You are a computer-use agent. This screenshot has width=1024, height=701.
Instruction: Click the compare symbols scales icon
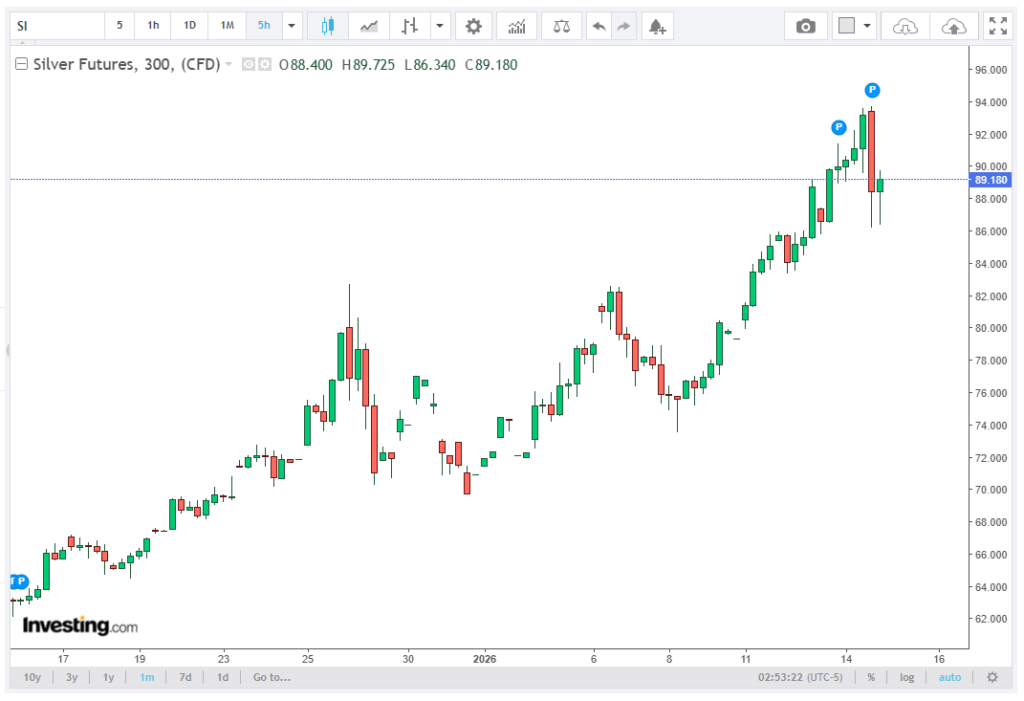pyautogui.click(x=561, y=26)
